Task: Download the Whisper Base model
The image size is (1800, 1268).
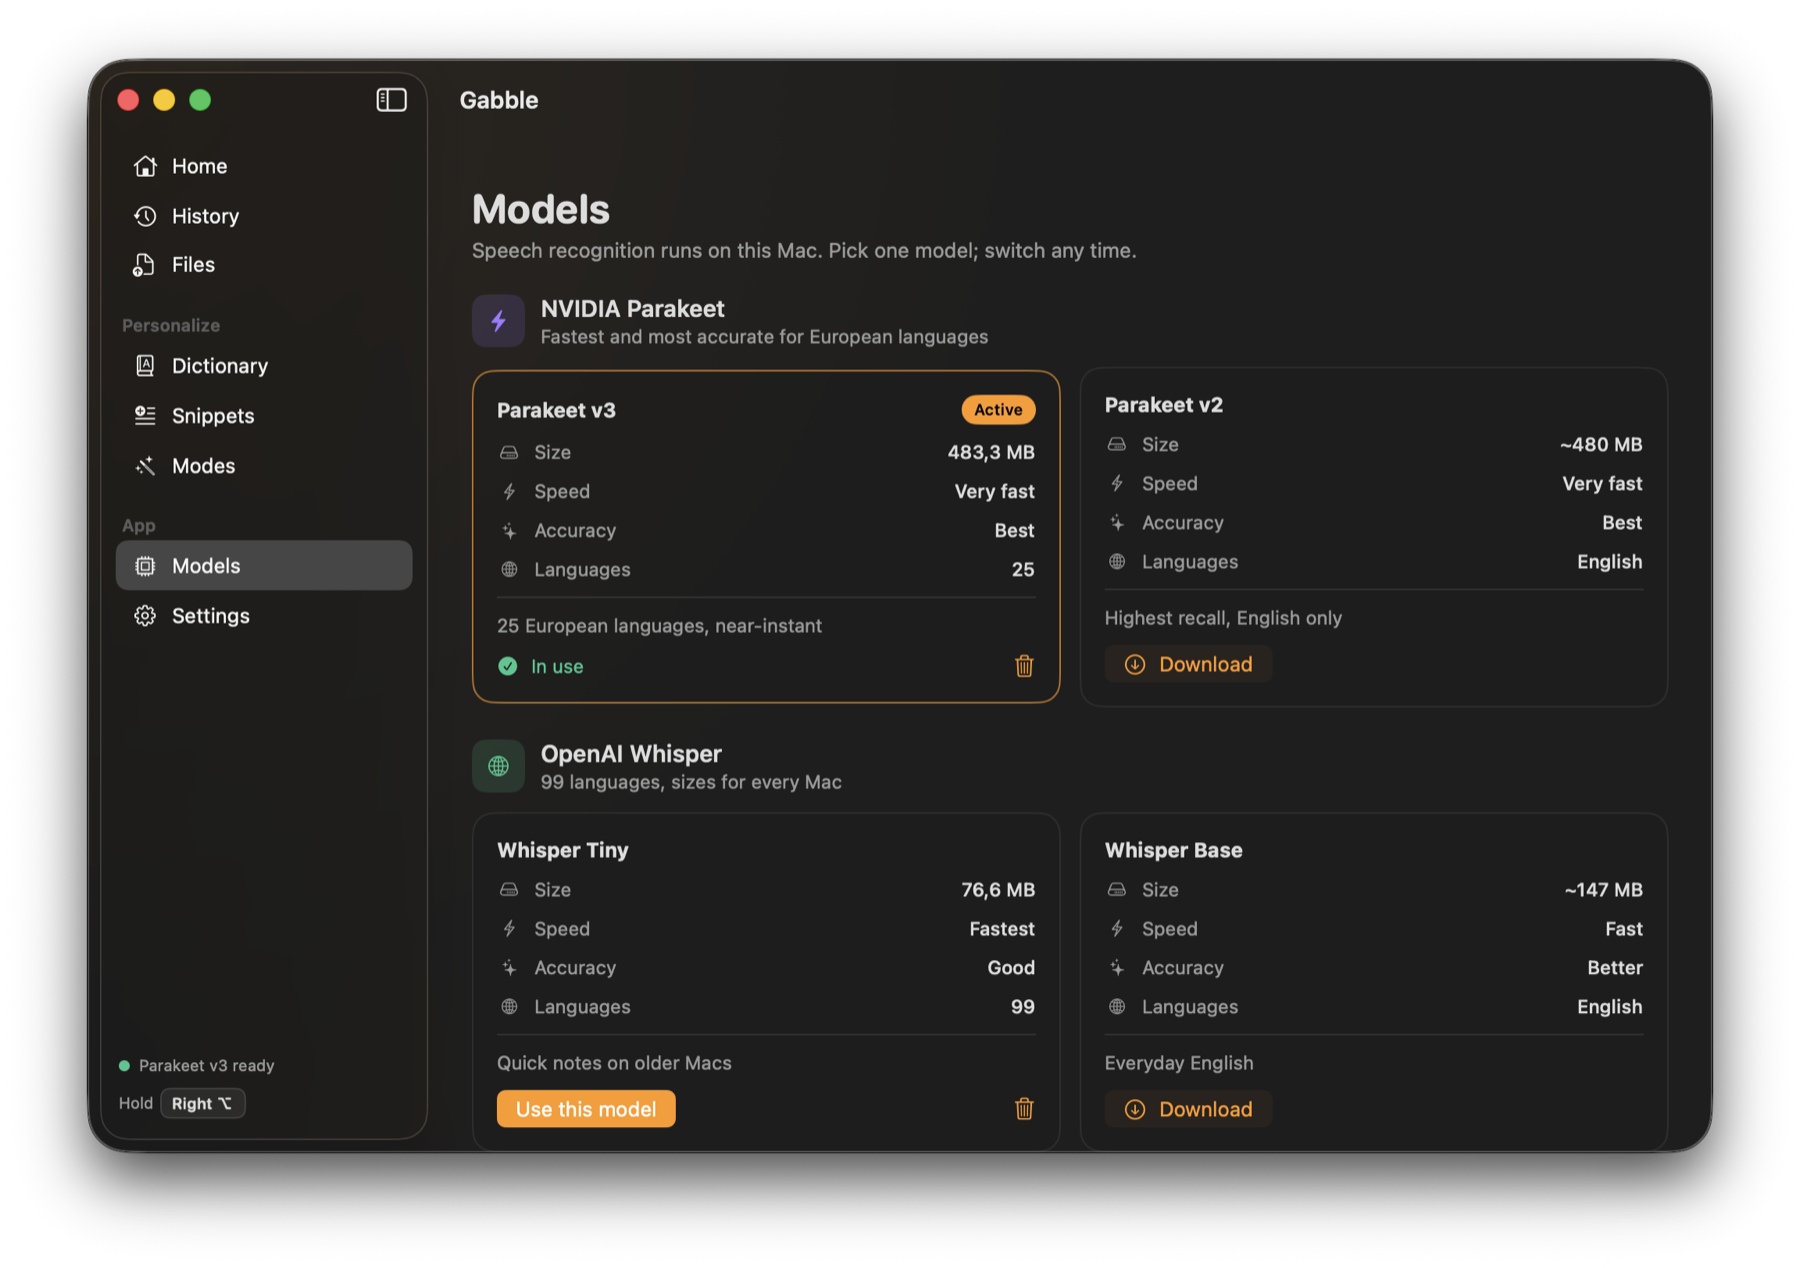Action: (1188, 1109)
